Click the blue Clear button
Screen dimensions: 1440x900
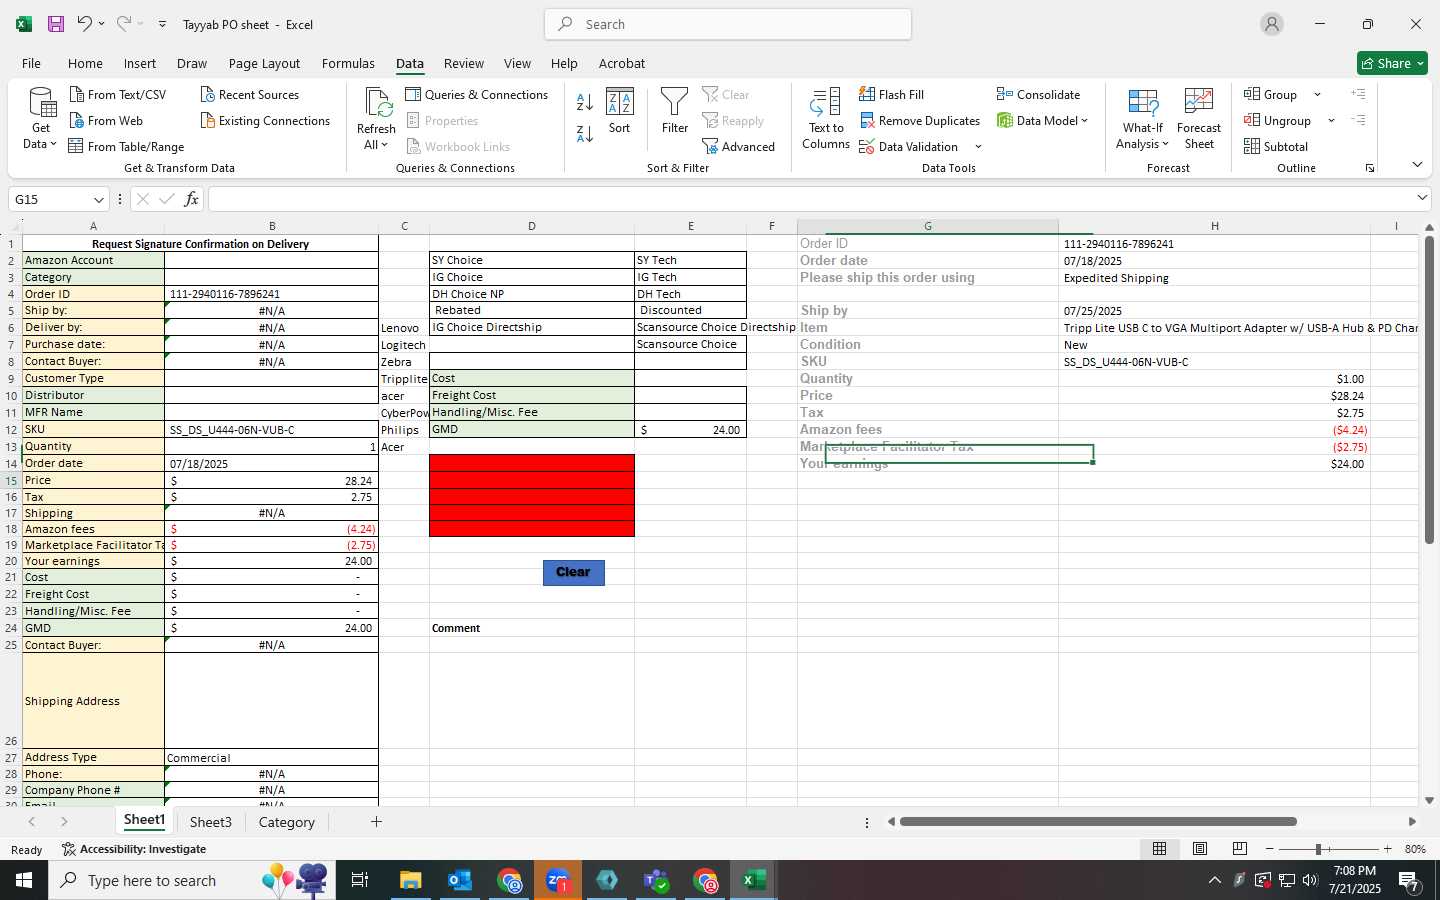pyautogui.click(x=573, y=572)
